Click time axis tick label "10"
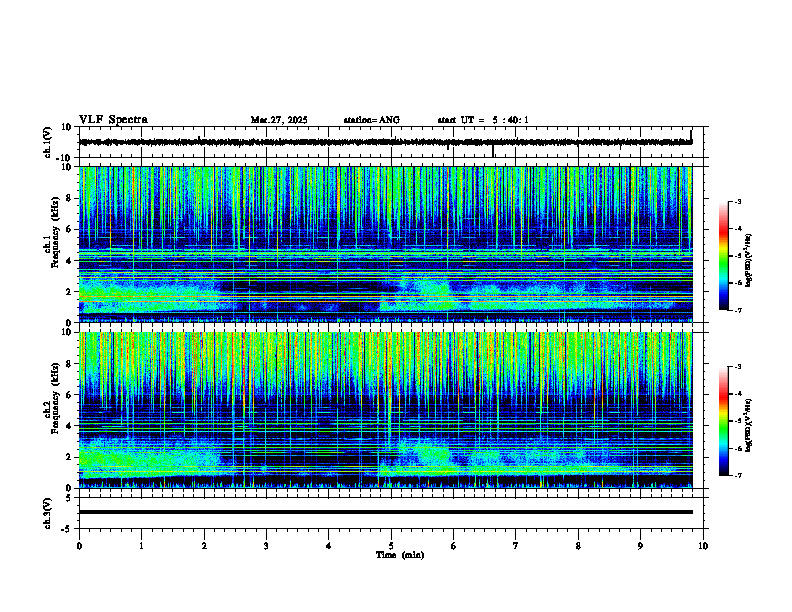 [x=703, y=546]
